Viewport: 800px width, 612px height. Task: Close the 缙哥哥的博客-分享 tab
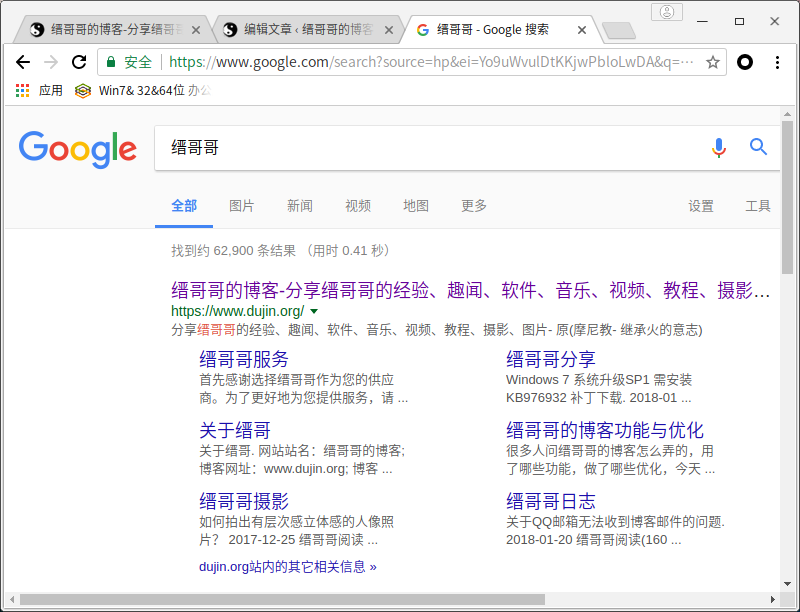(196, 30)
